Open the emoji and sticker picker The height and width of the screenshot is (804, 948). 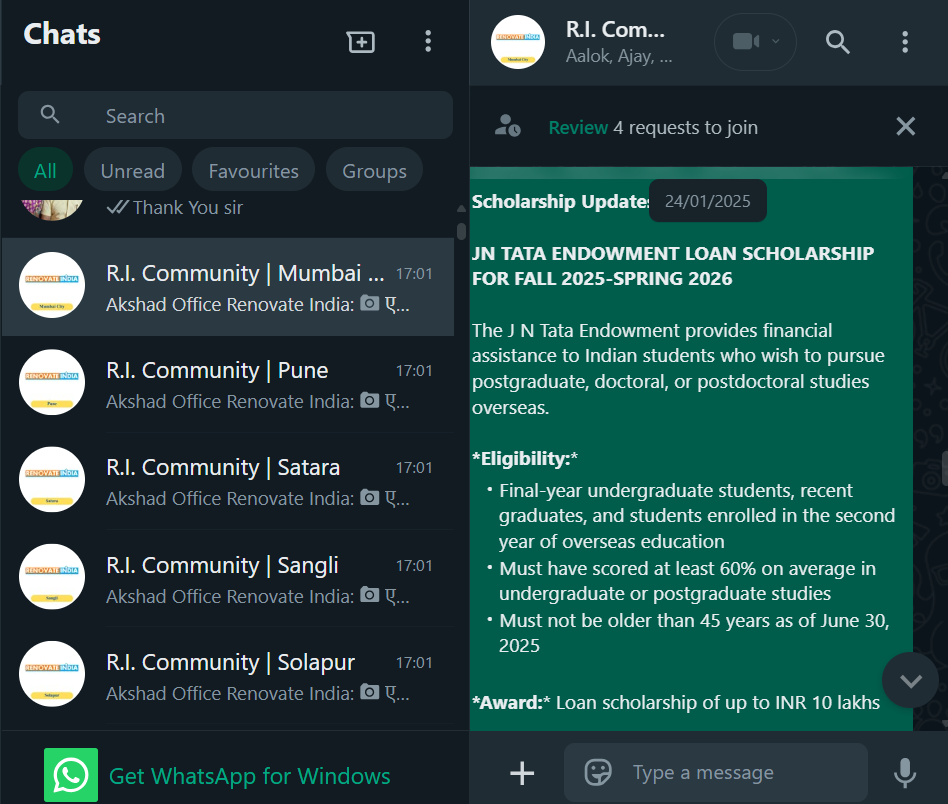[598, 772]
